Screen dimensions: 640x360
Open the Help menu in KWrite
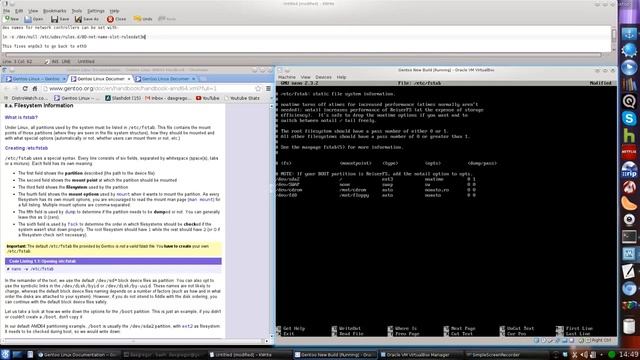pos(115,11)
